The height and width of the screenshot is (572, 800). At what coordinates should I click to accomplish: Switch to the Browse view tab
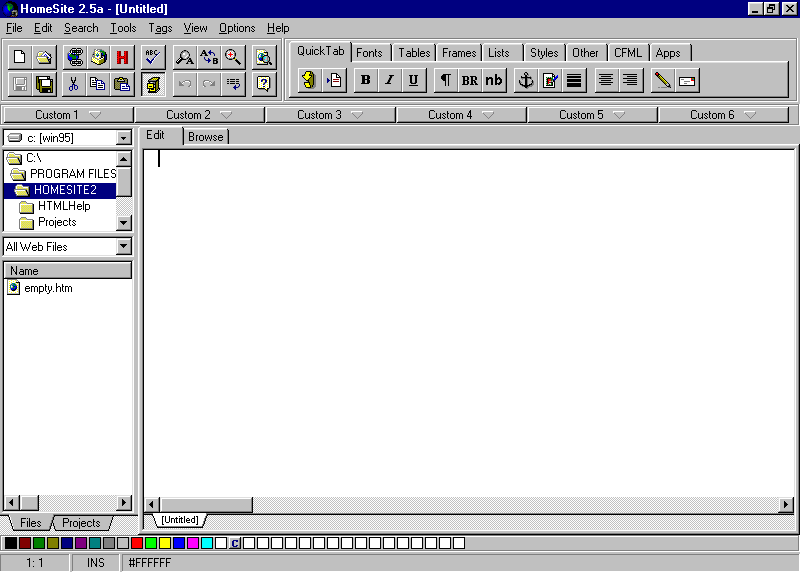pyautogui.click(x=205, y=137)
